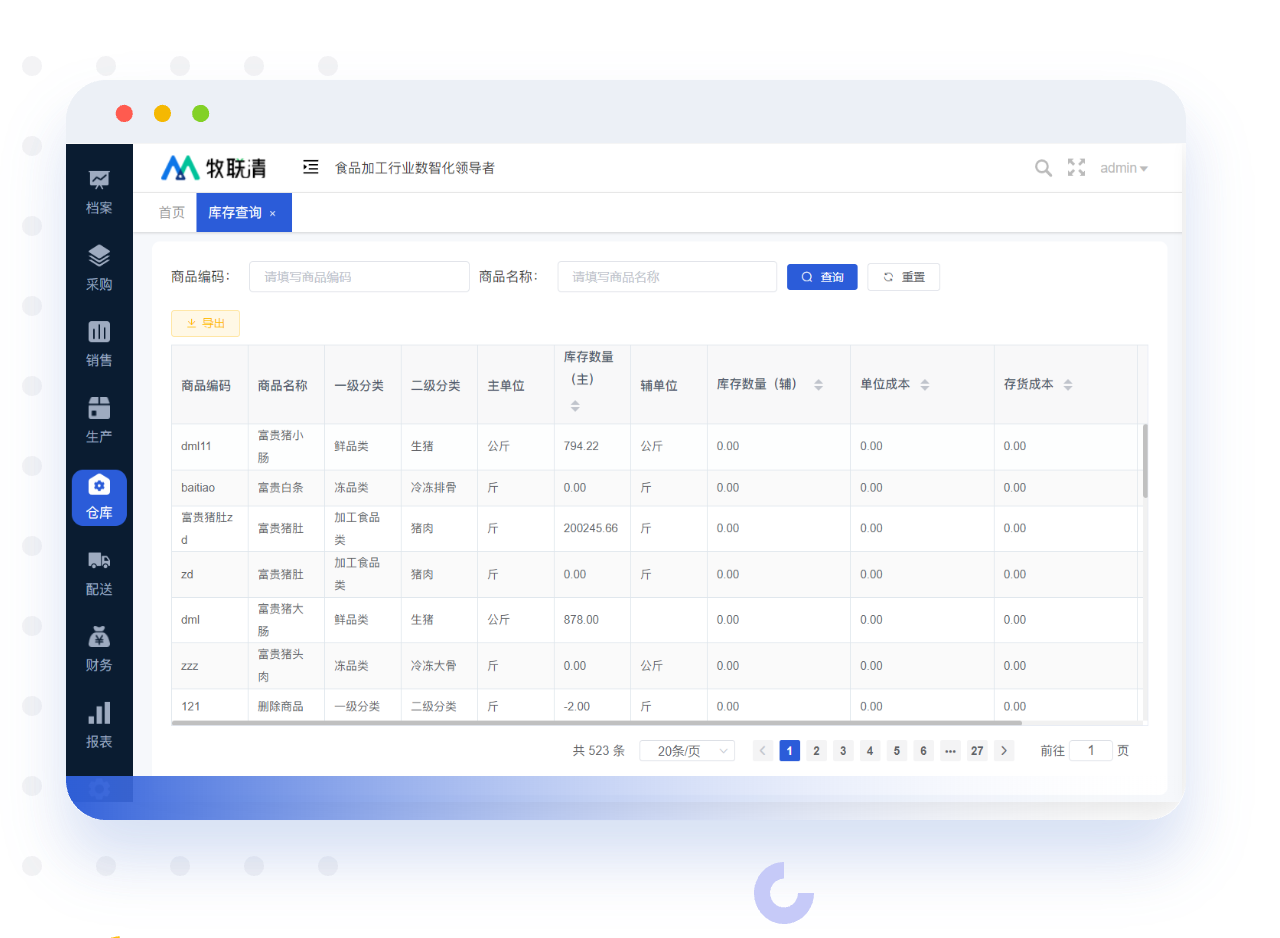The height and width of the screenshot is (938, 1280).
Task: Click the 商品编码 input field
Action: [359, 277]
